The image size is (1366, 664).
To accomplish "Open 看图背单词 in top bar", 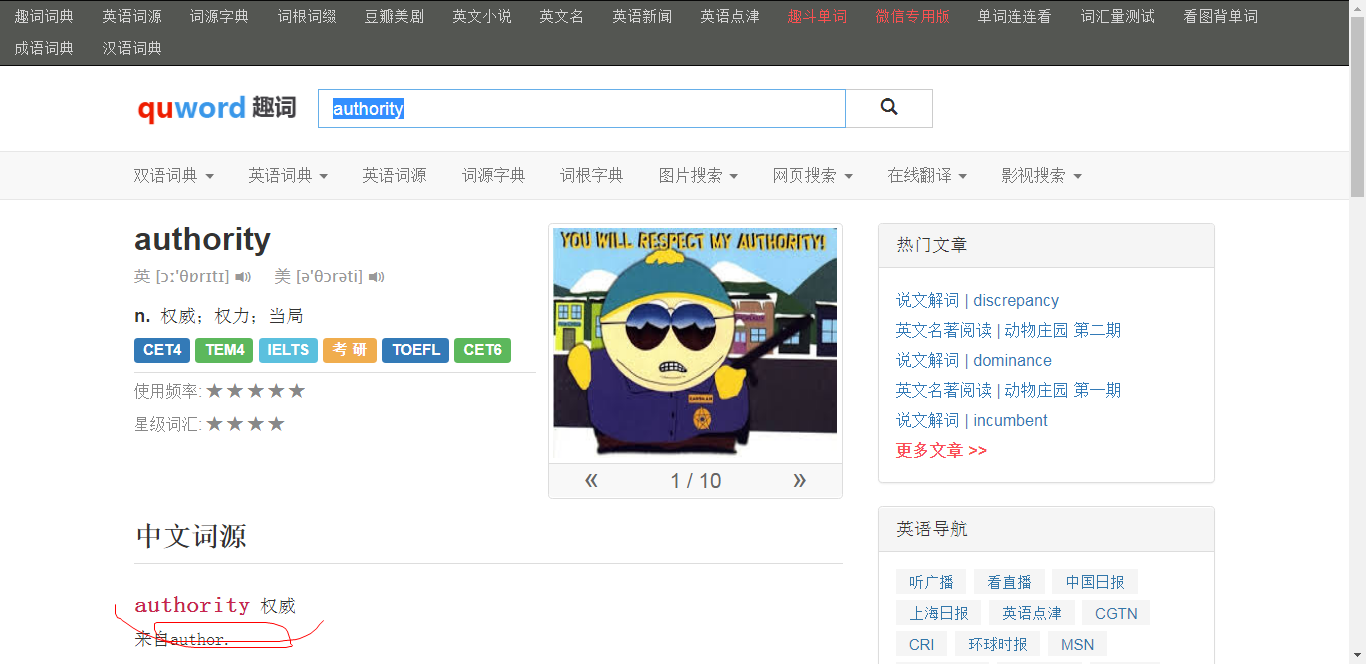I will coord(1221,16).
